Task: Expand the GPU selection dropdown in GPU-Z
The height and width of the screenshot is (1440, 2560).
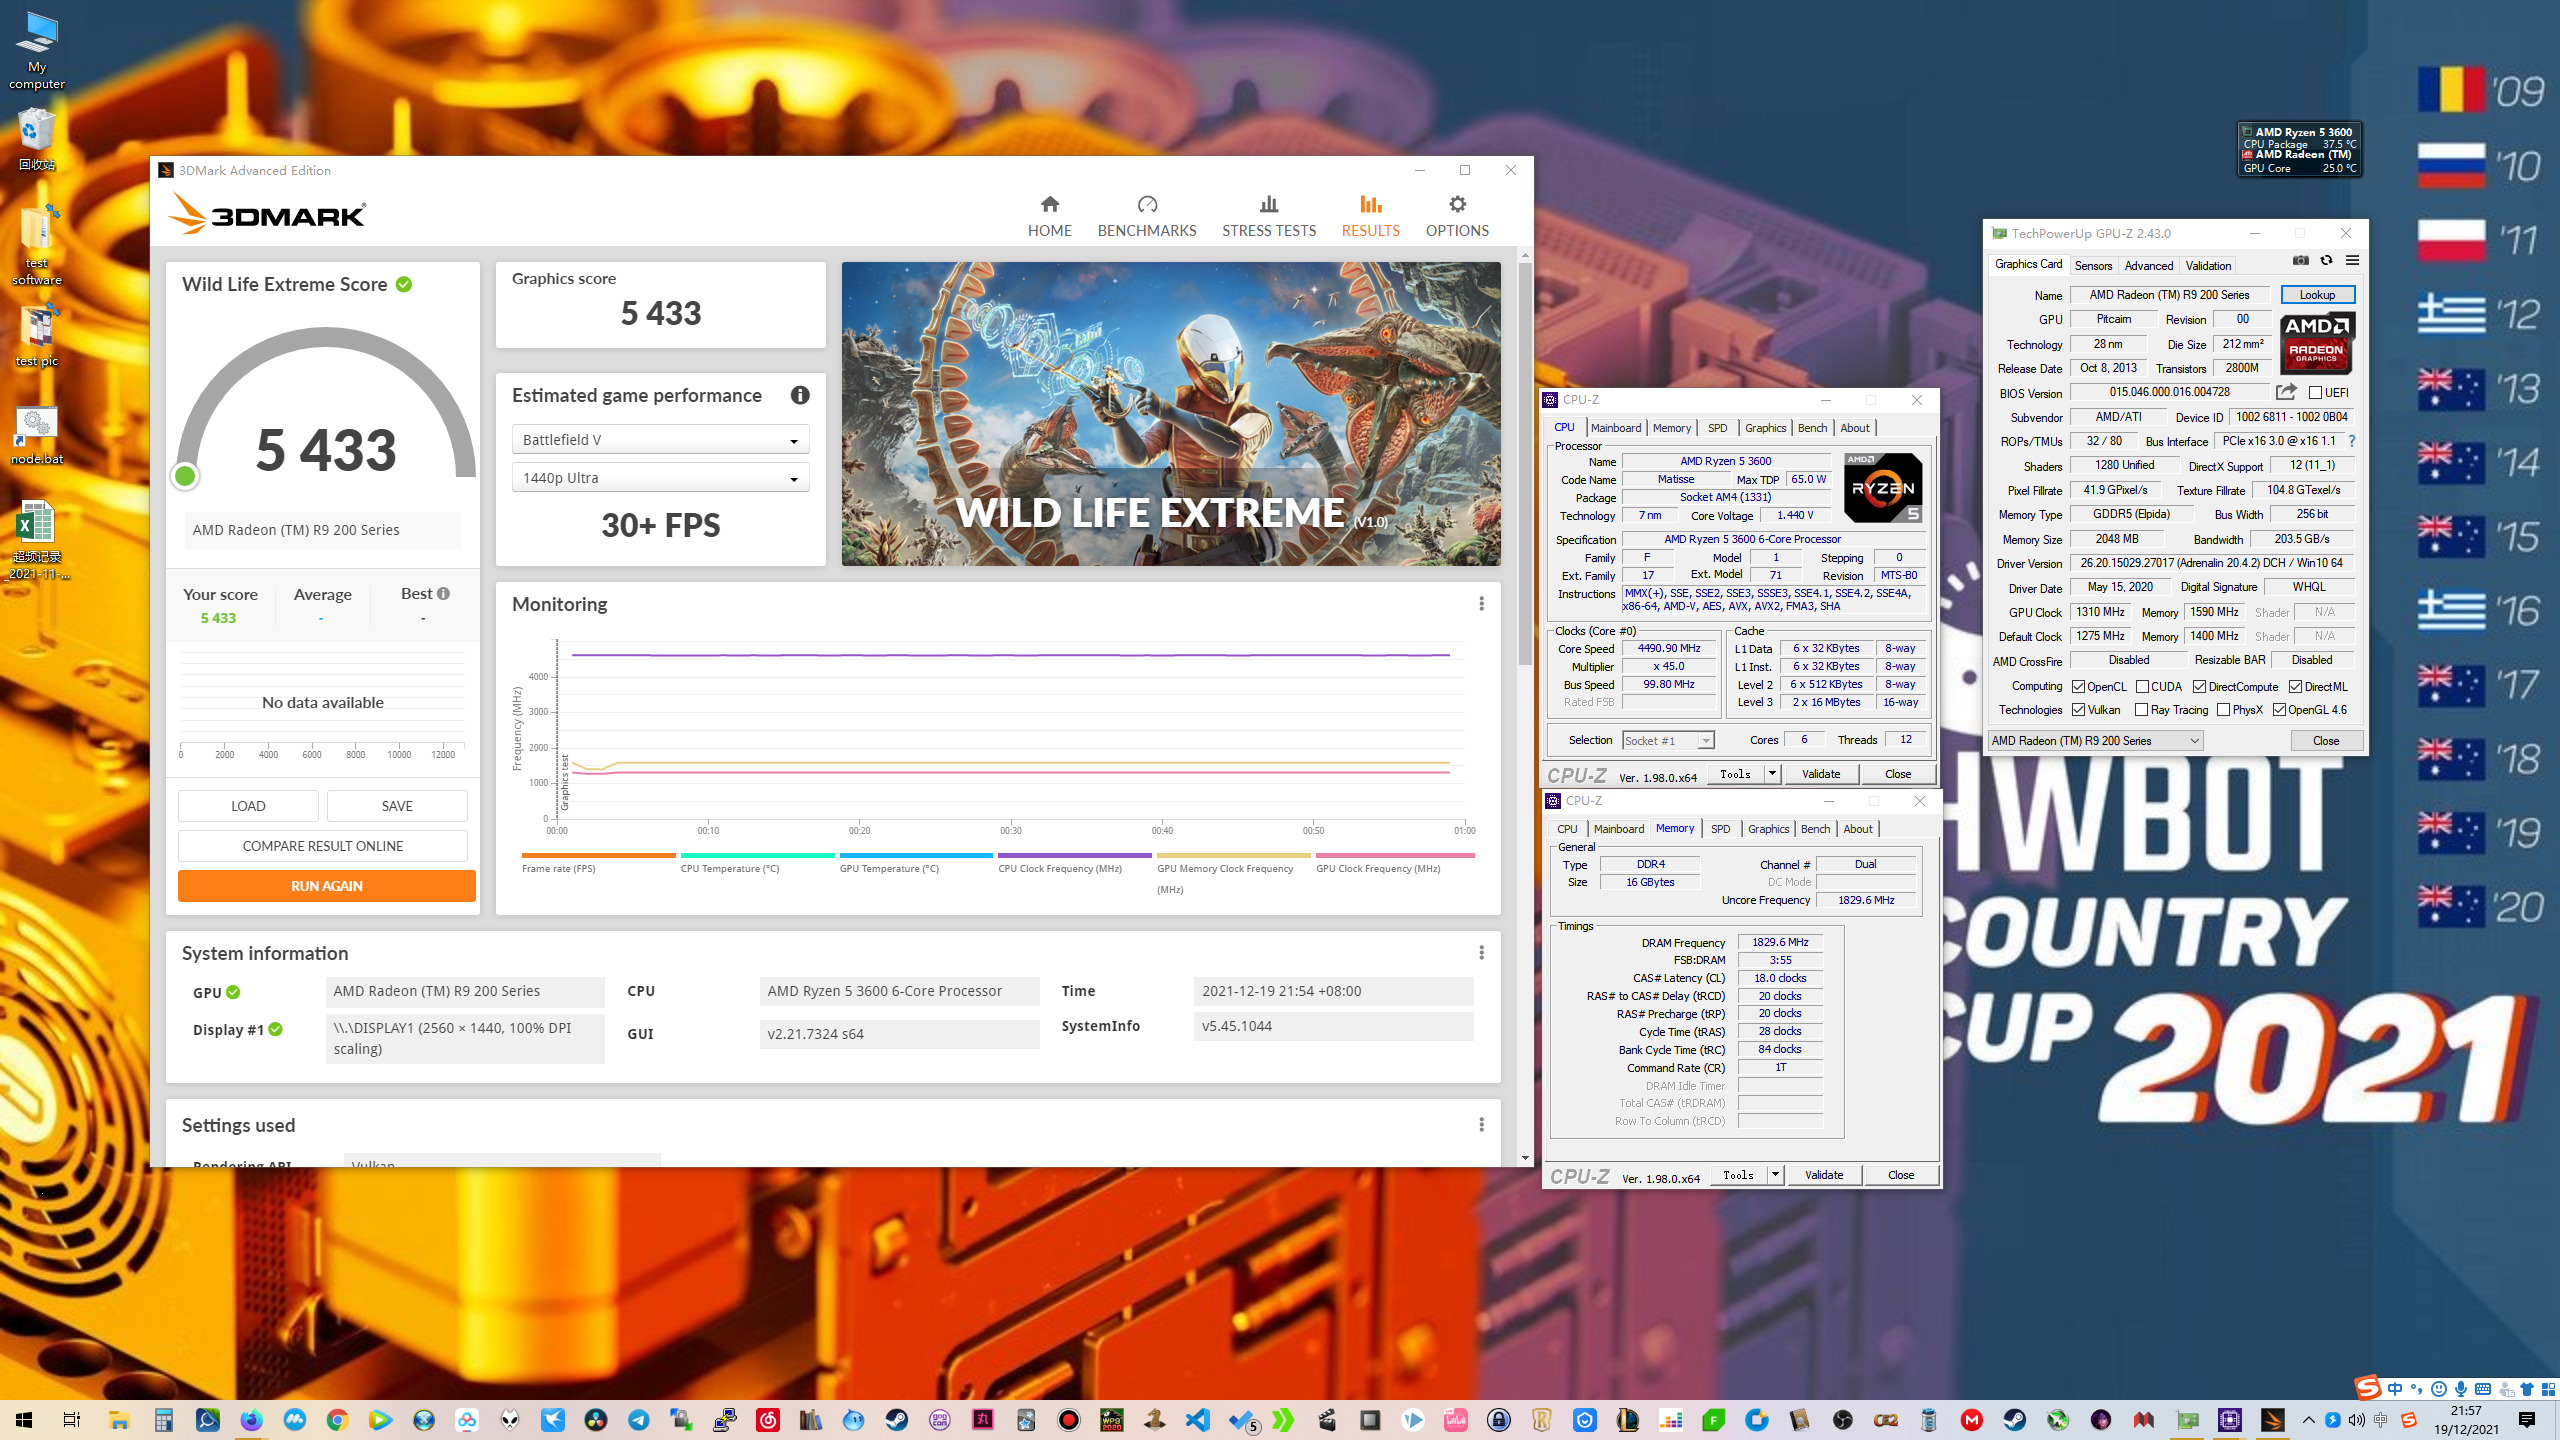Action: point(2095,740)
